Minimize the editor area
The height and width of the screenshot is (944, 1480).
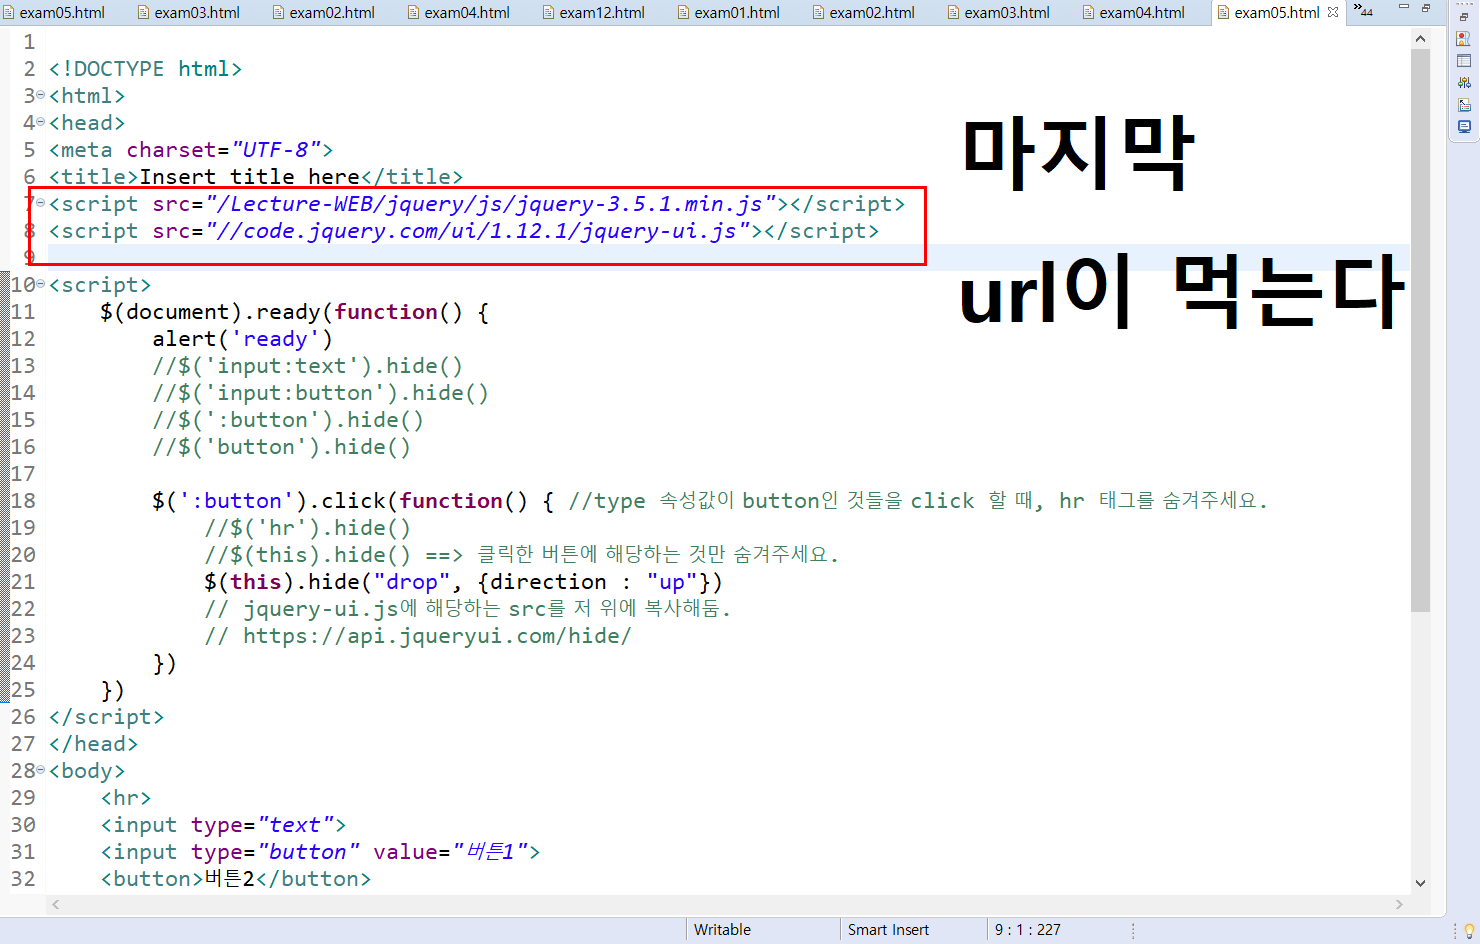[1403, 8]
